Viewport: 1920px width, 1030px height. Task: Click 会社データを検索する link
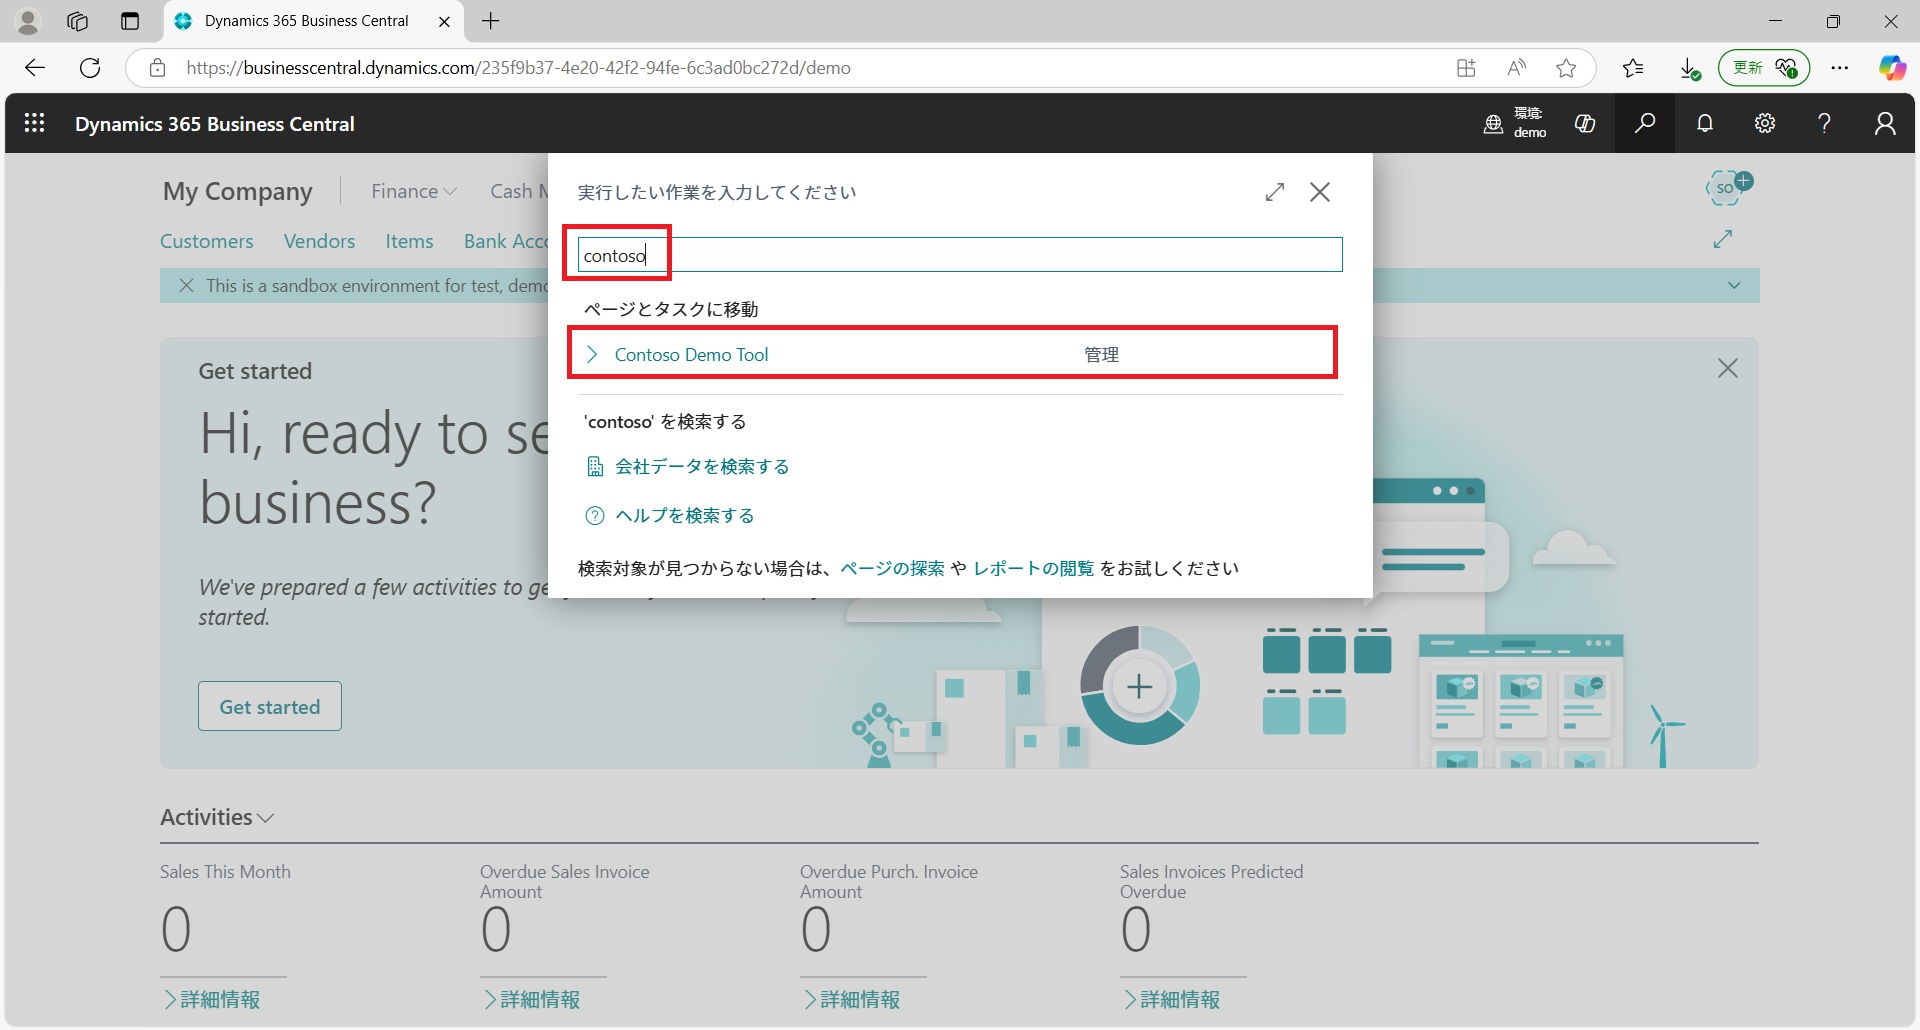tap(701, 467)
